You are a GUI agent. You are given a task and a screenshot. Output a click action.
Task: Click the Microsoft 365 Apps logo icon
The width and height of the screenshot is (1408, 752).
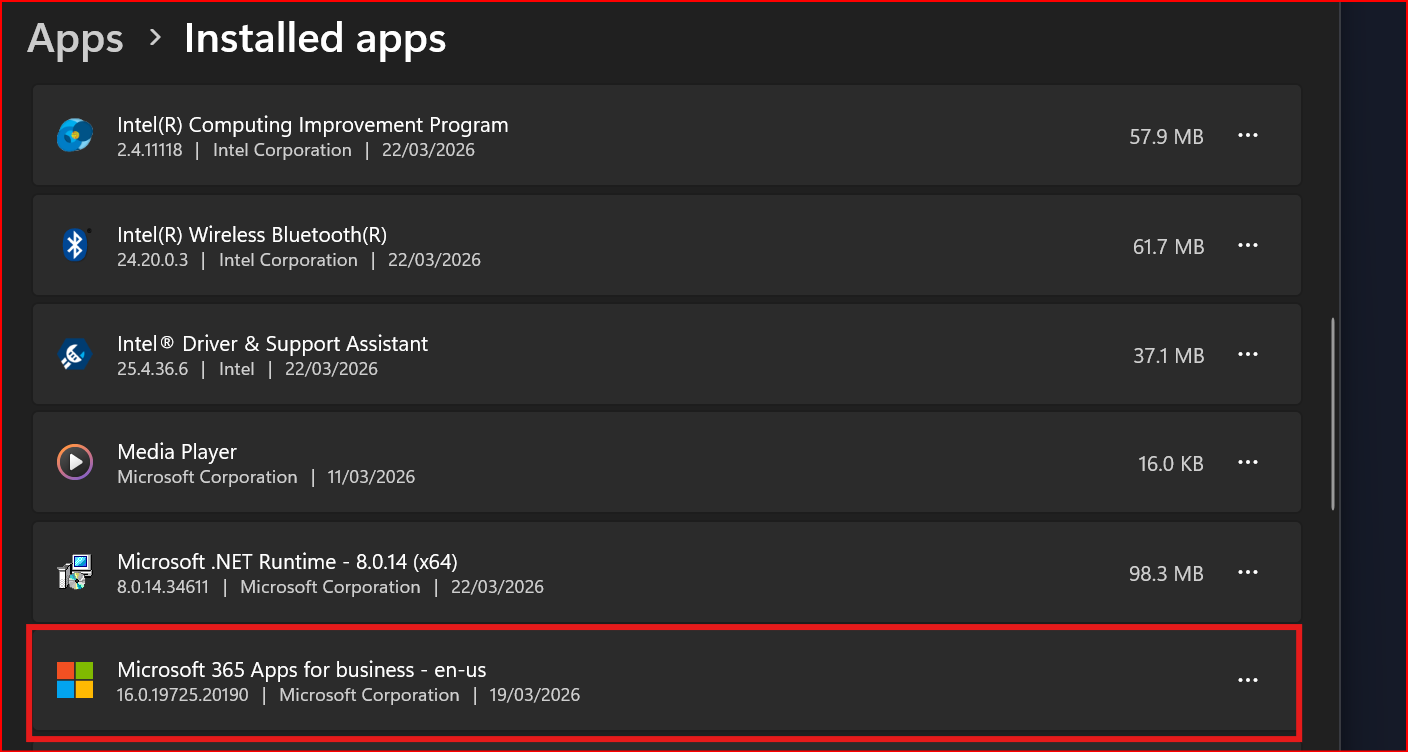(75, 680)
